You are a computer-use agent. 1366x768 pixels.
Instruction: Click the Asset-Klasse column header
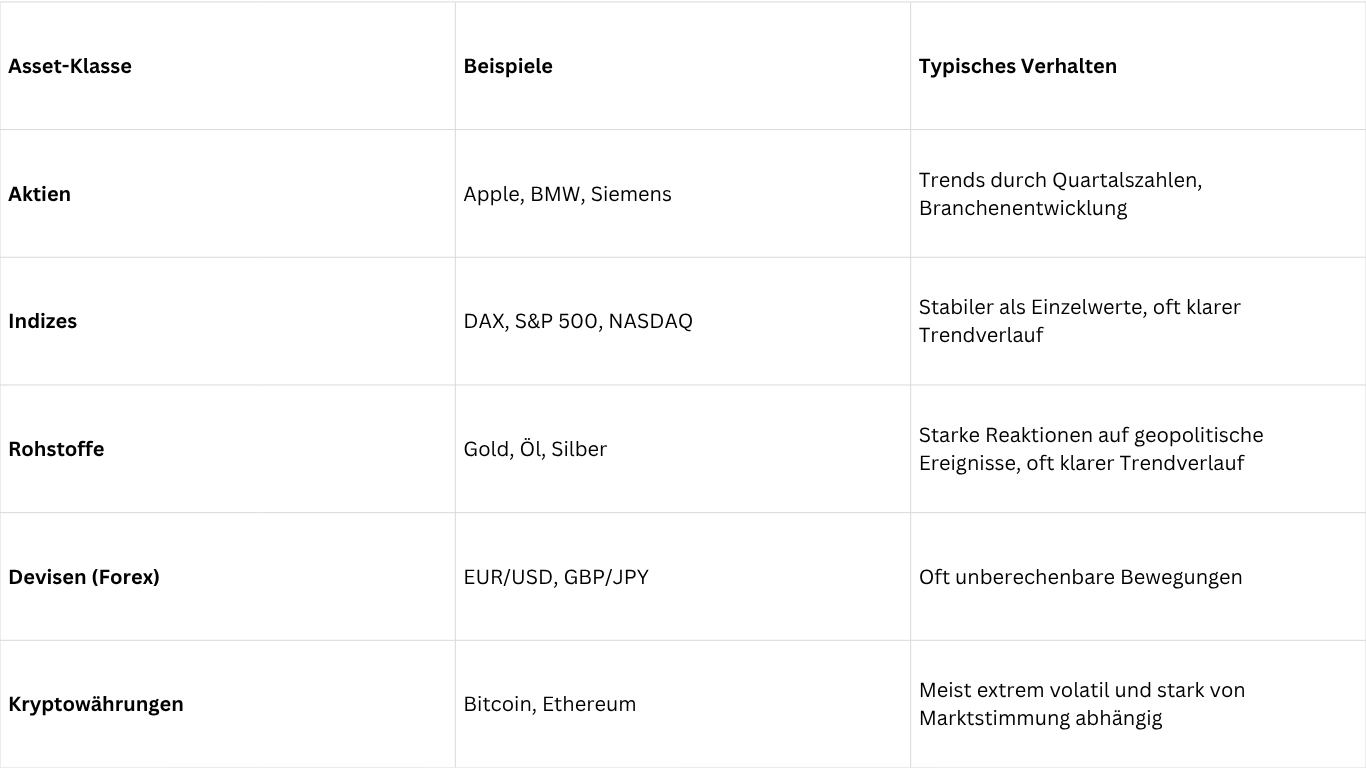click(x=70, y=66)
